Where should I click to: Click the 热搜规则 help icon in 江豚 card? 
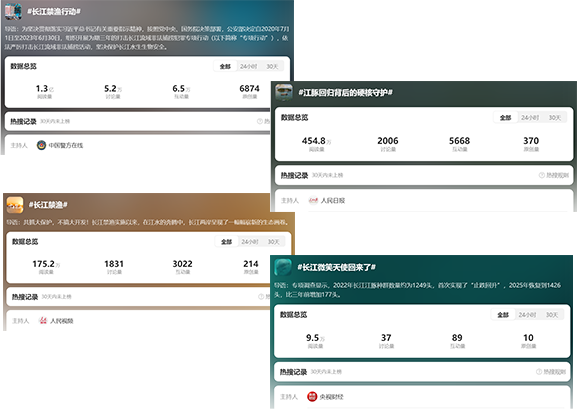[x=542, y=175]
